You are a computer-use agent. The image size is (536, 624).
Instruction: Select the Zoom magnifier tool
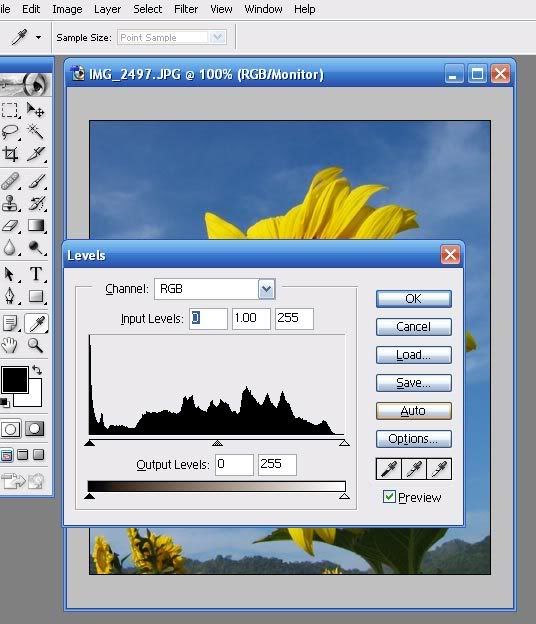point(35,345)
